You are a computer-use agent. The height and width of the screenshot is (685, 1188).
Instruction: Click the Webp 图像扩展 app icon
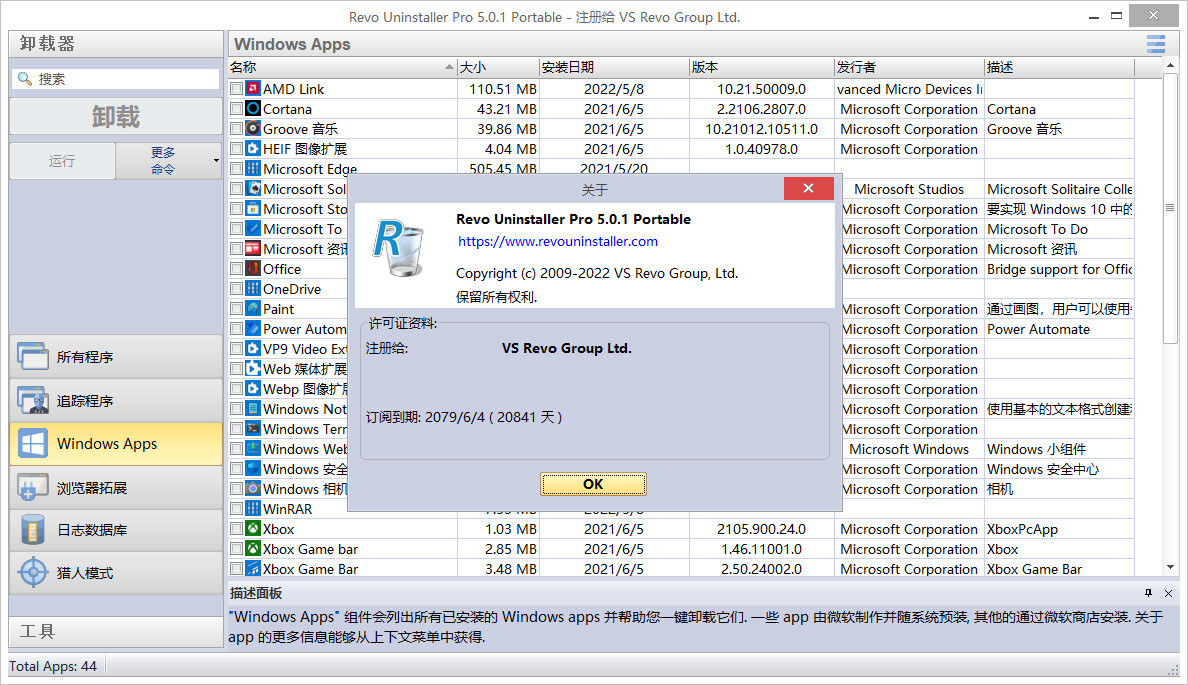point(253,389)
